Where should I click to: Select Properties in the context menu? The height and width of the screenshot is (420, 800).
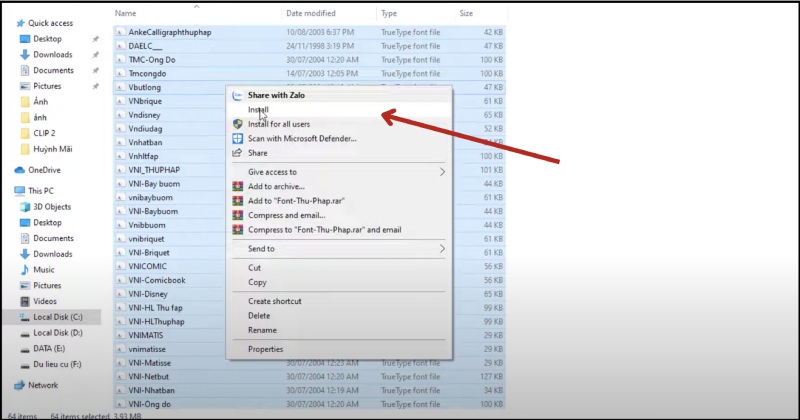(266, 349)
